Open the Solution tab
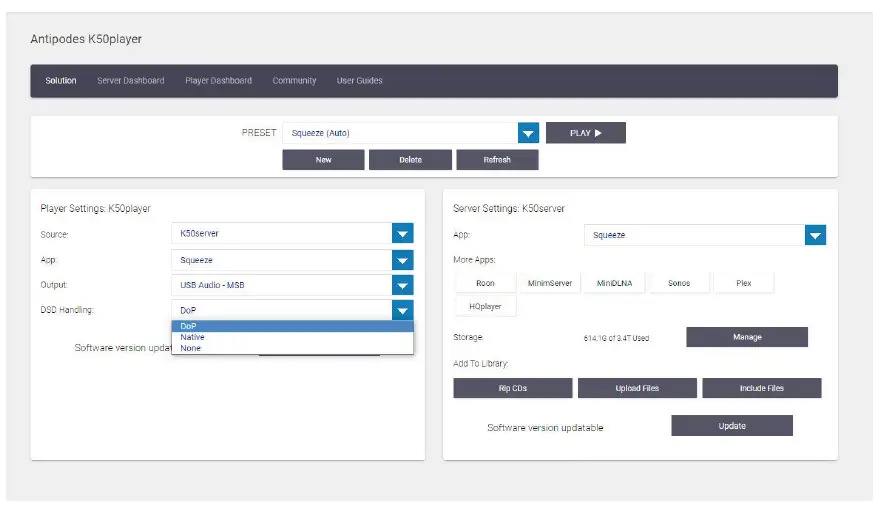Viewport: 886px width, 511px height. pos(60,81)
